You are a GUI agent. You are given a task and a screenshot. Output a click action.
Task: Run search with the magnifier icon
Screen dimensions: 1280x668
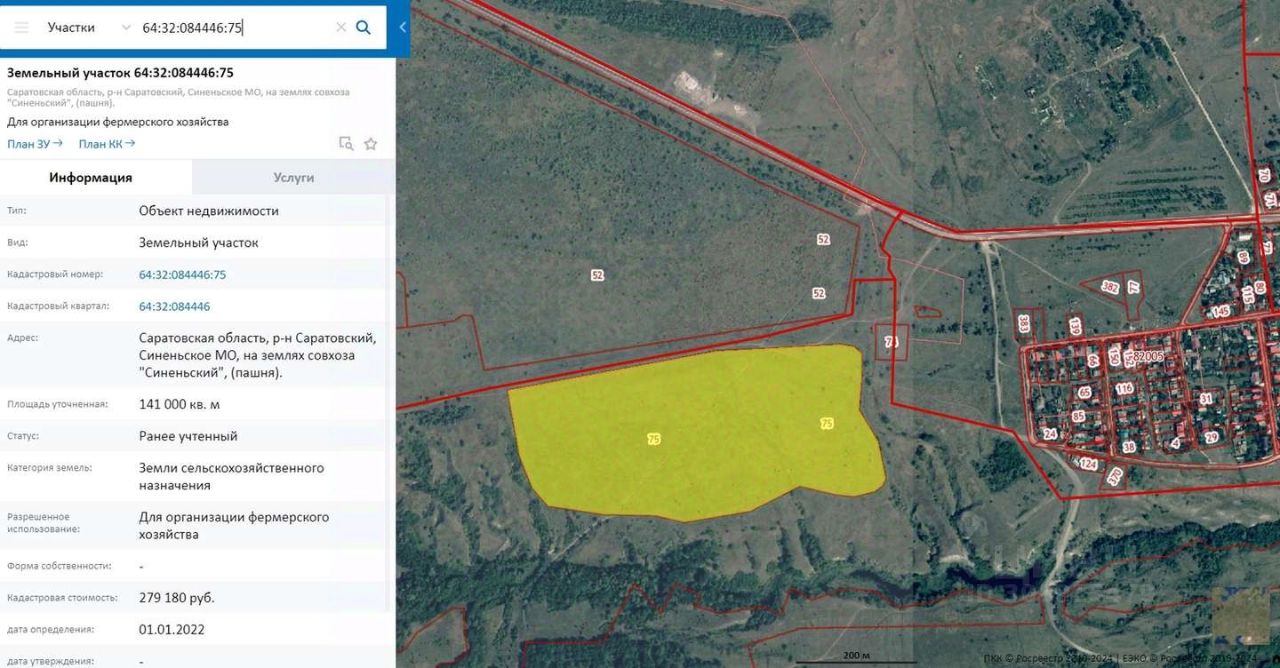363,28
